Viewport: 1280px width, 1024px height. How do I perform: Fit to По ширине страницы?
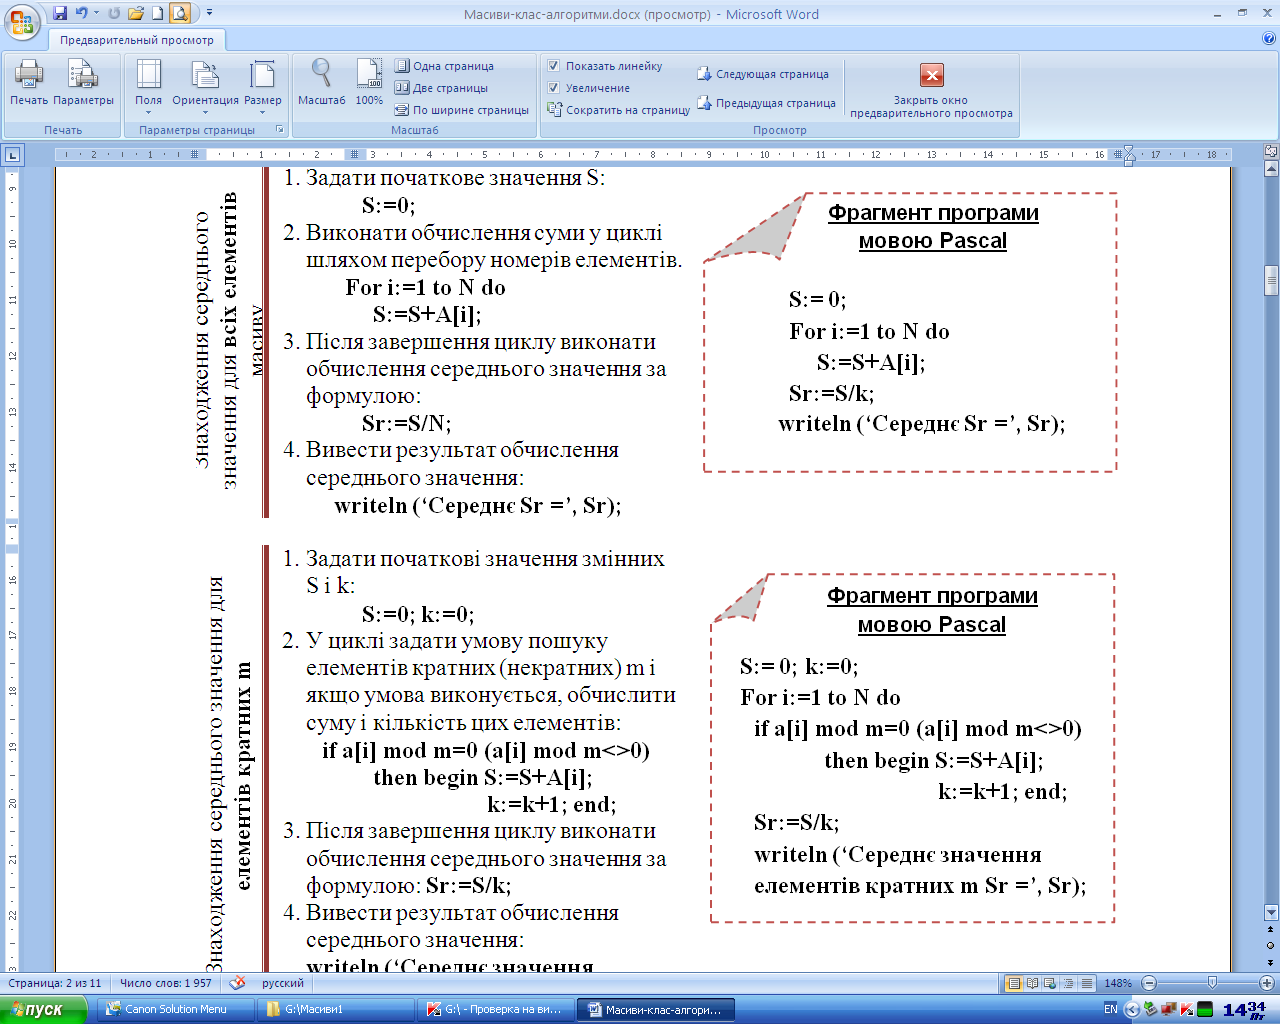tap(461, 110)
